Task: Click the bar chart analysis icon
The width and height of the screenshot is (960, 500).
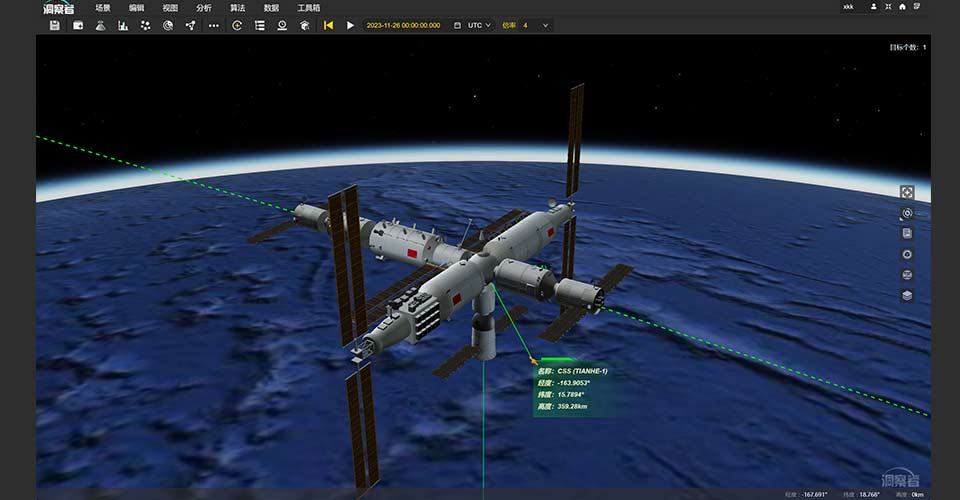Action: (x=123, y=25)
